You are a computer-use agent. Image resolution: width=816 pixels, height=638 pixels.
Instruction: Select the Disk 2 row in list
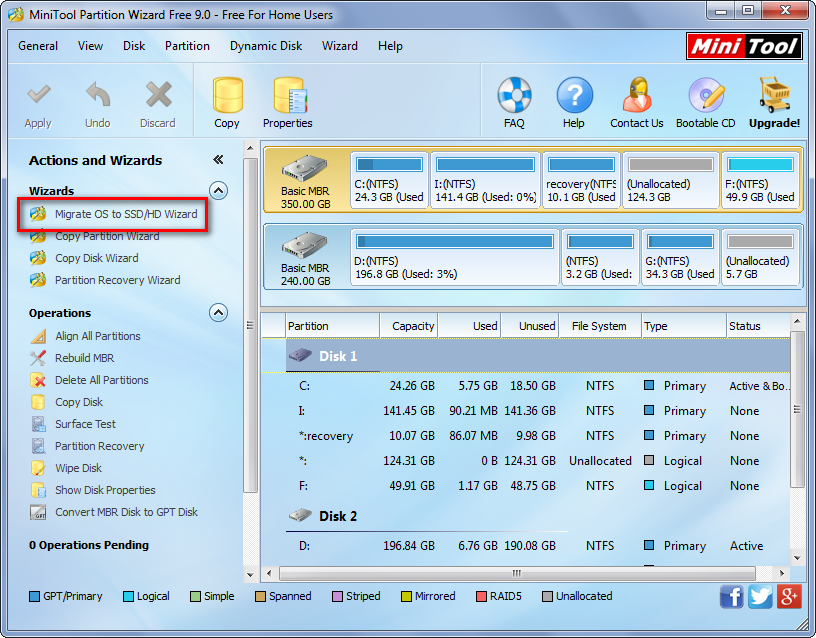click(526, 516)
